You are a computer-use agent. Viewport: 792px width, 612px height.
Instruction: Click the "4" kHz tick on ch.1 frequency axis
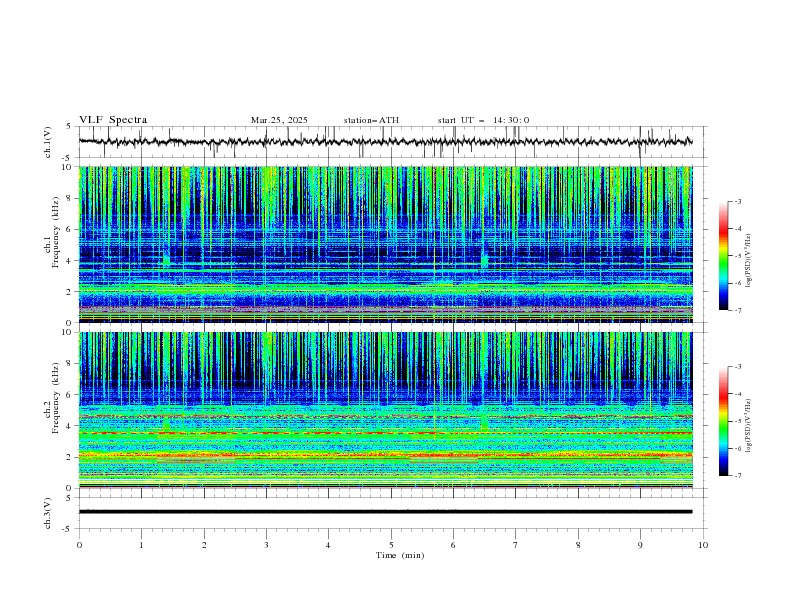point(68,261)
